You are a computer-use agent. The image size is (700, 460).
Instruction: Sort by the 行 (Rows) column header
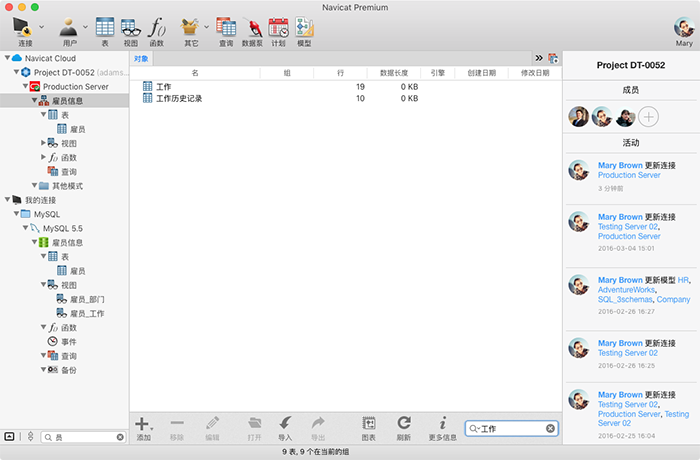tap(340, 73)
